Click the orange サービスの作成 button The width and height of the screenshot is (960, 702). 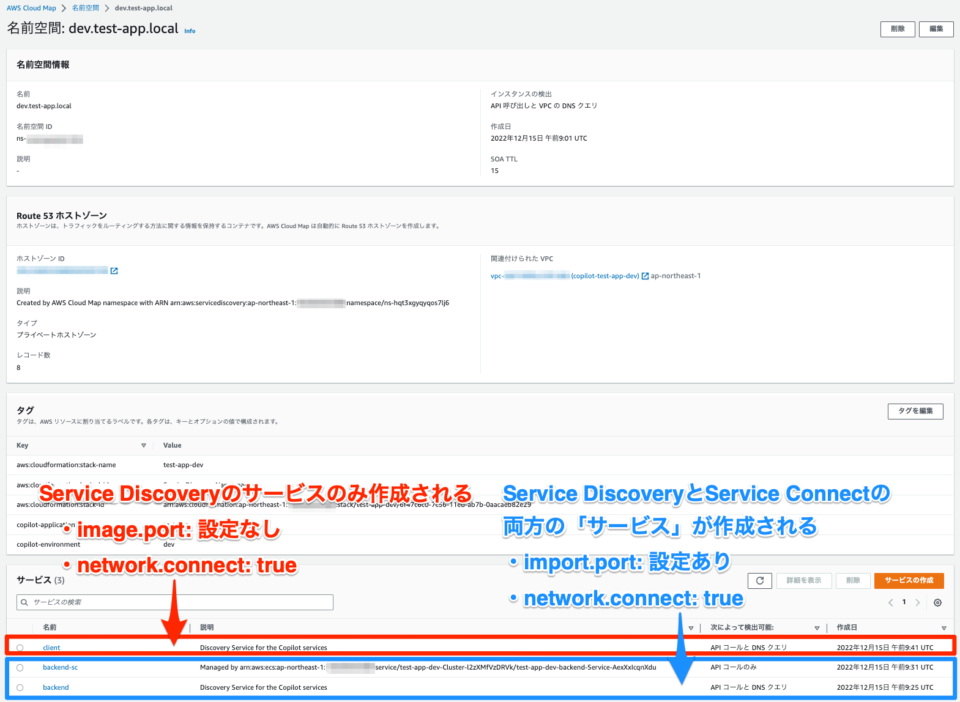click(909, 580)
